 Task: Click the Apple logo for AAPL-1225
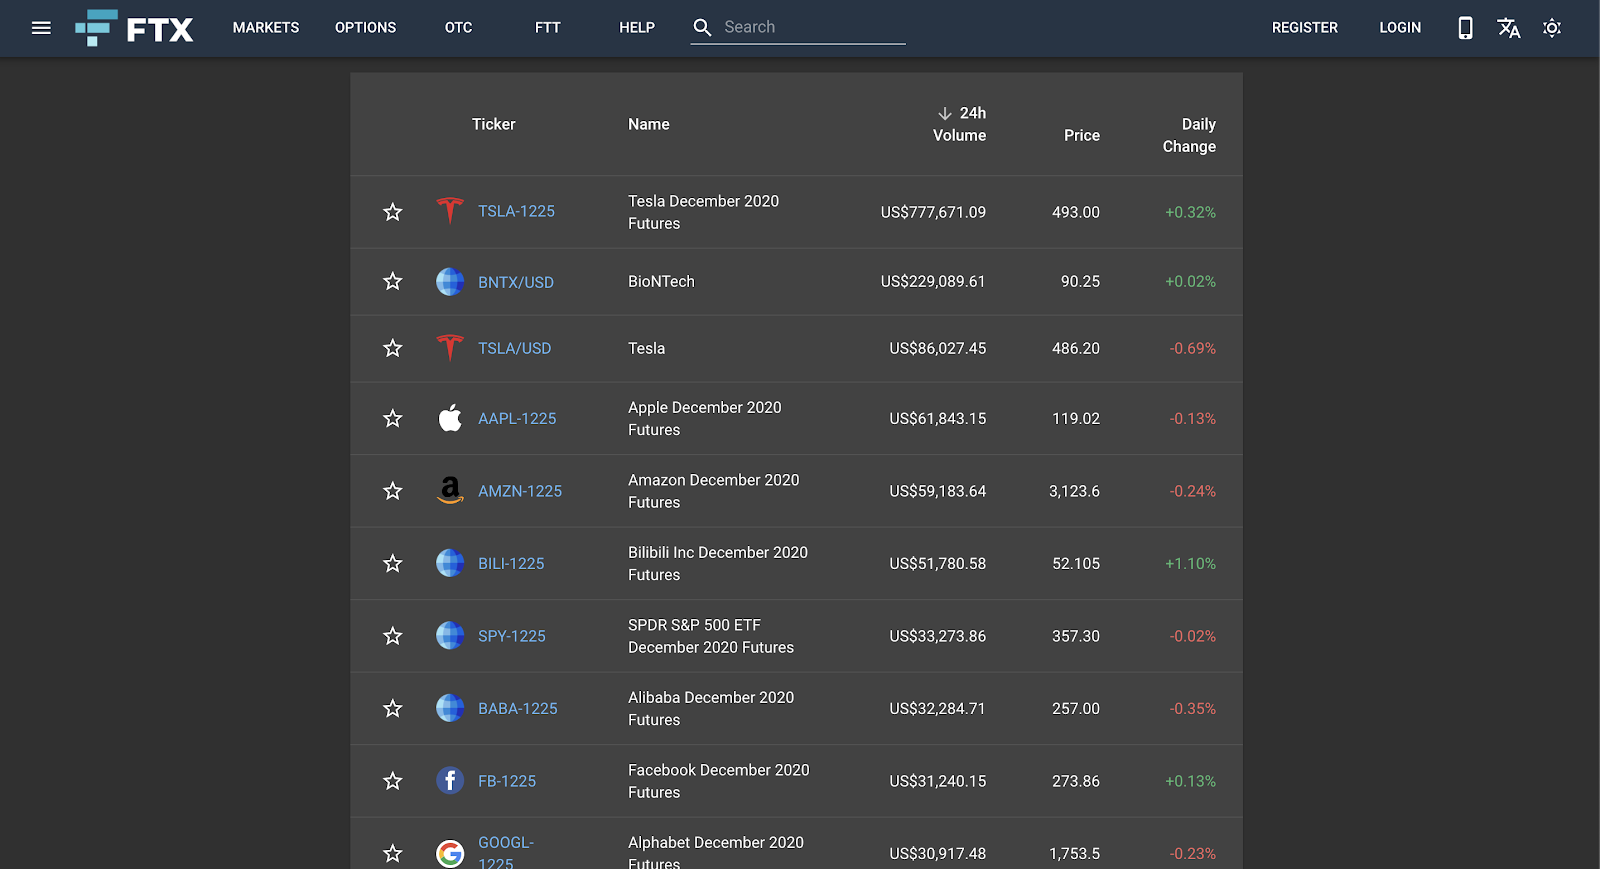450,418
